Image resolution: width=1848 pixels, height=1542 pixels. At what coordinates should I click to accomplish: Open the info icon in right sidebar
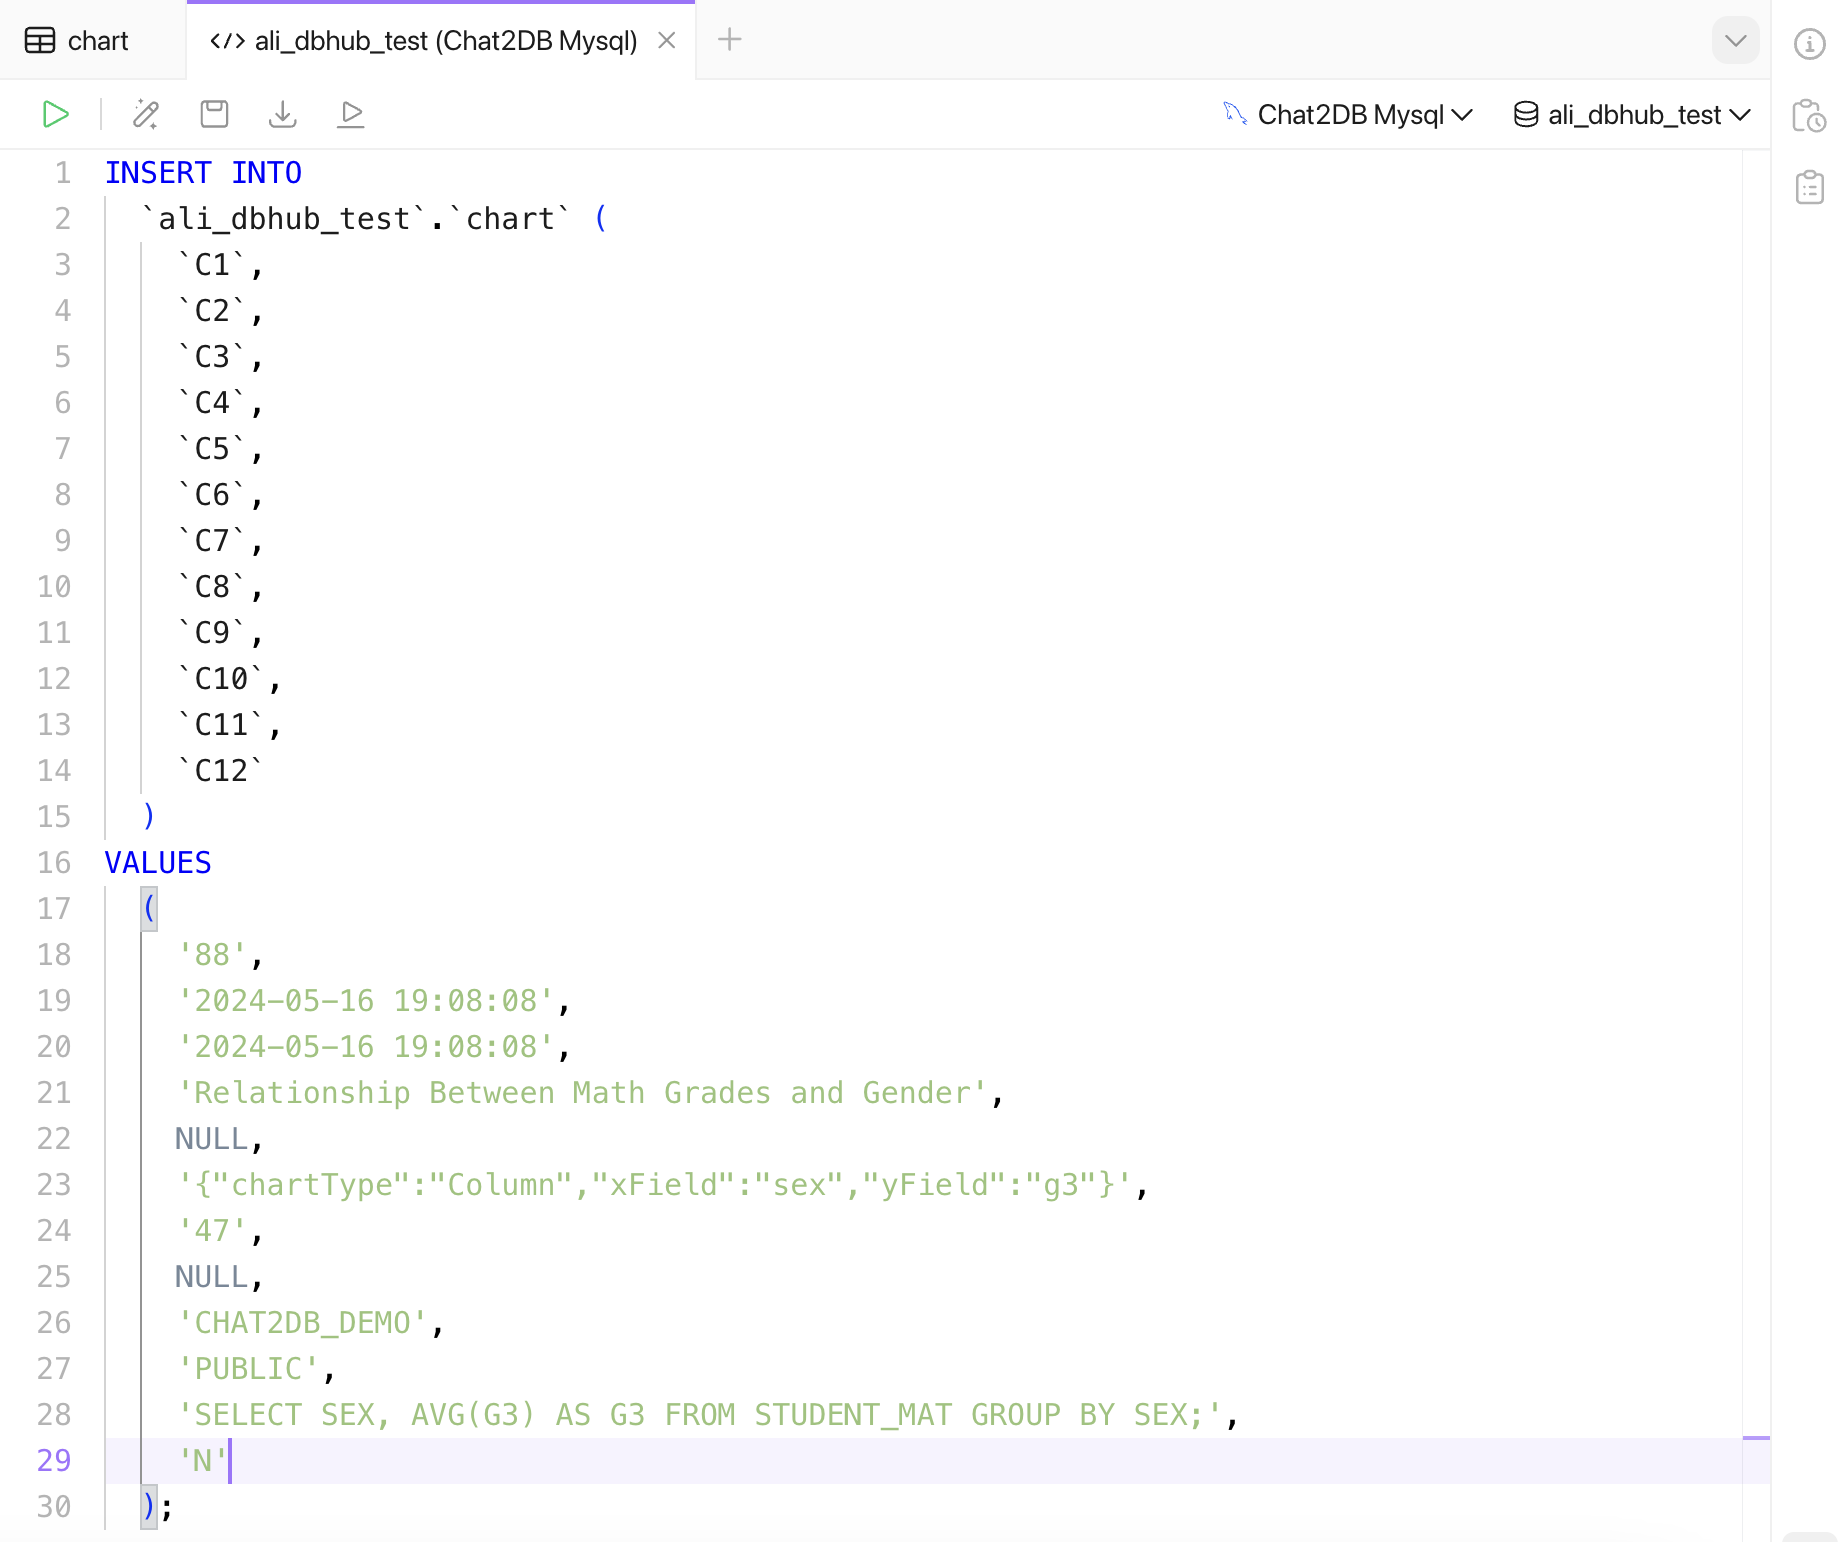[x=1809, y=44]
